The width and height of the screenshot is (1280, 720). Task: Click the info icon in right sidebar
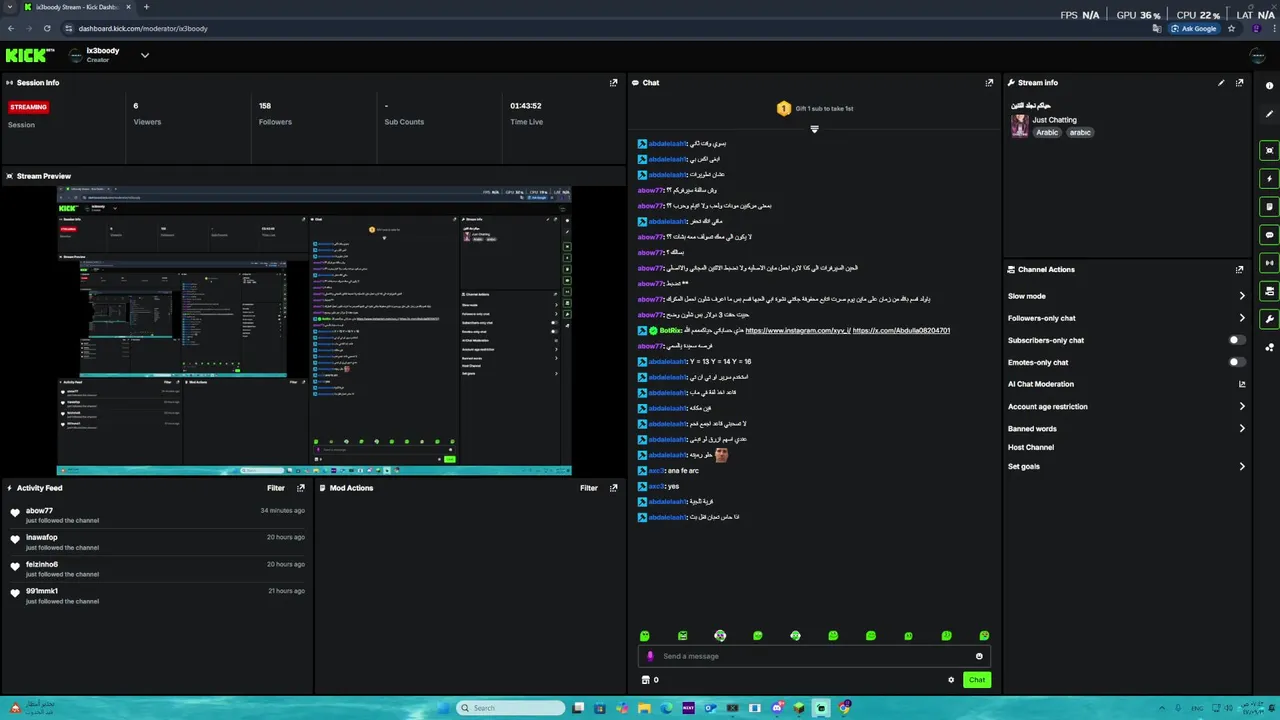tap(1269, 85)
